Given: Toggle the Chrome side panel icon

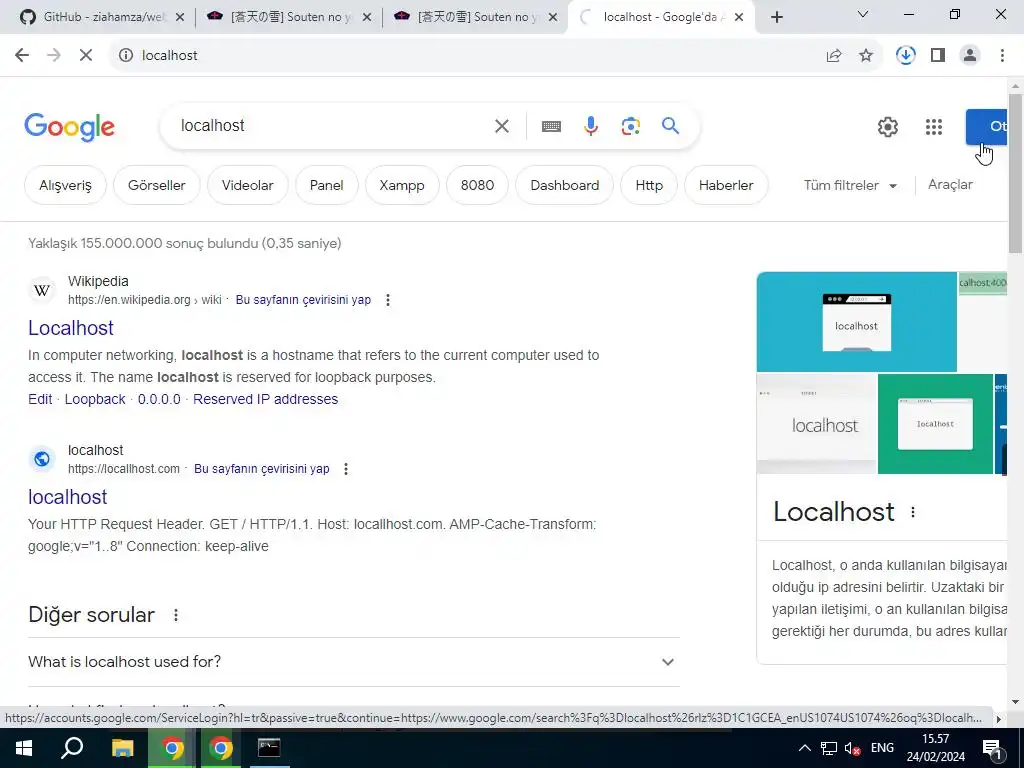Looking at the screenshot, I should click(938, 56).
